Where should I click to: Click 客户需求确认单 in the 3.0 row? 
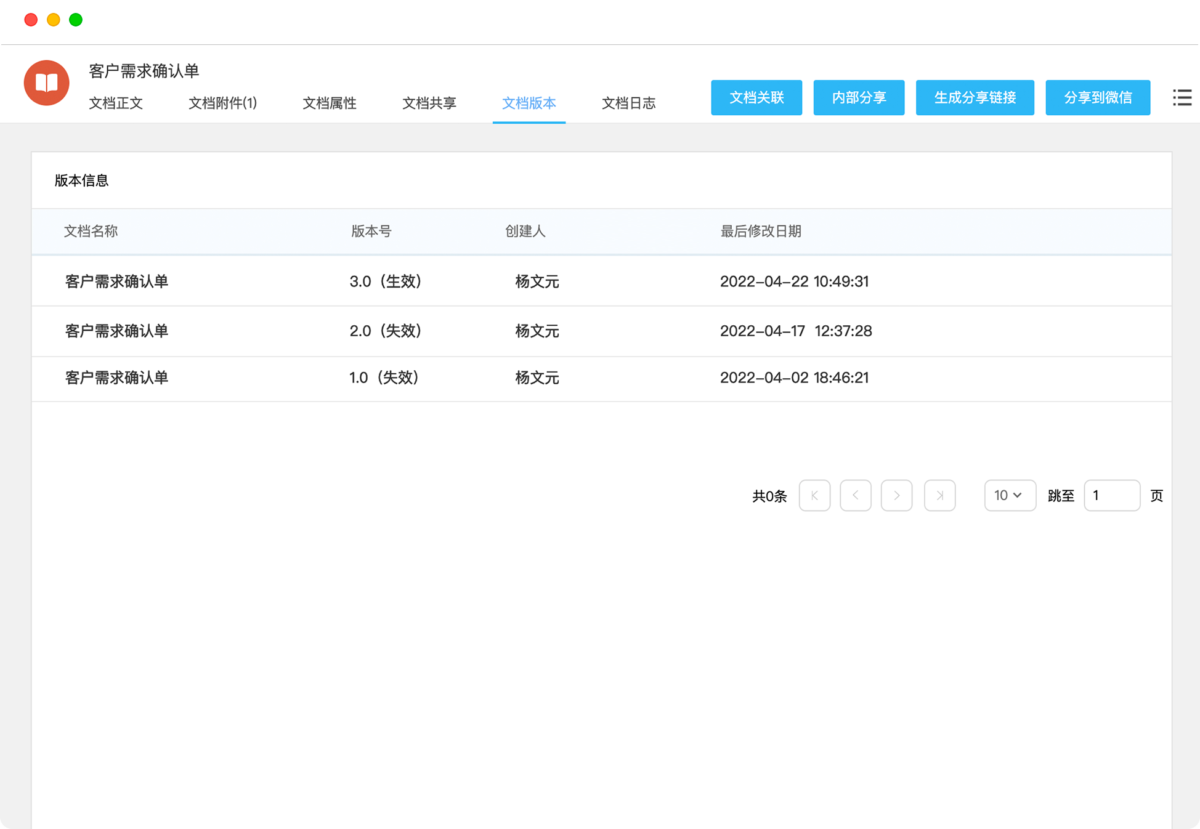[116, 282]
